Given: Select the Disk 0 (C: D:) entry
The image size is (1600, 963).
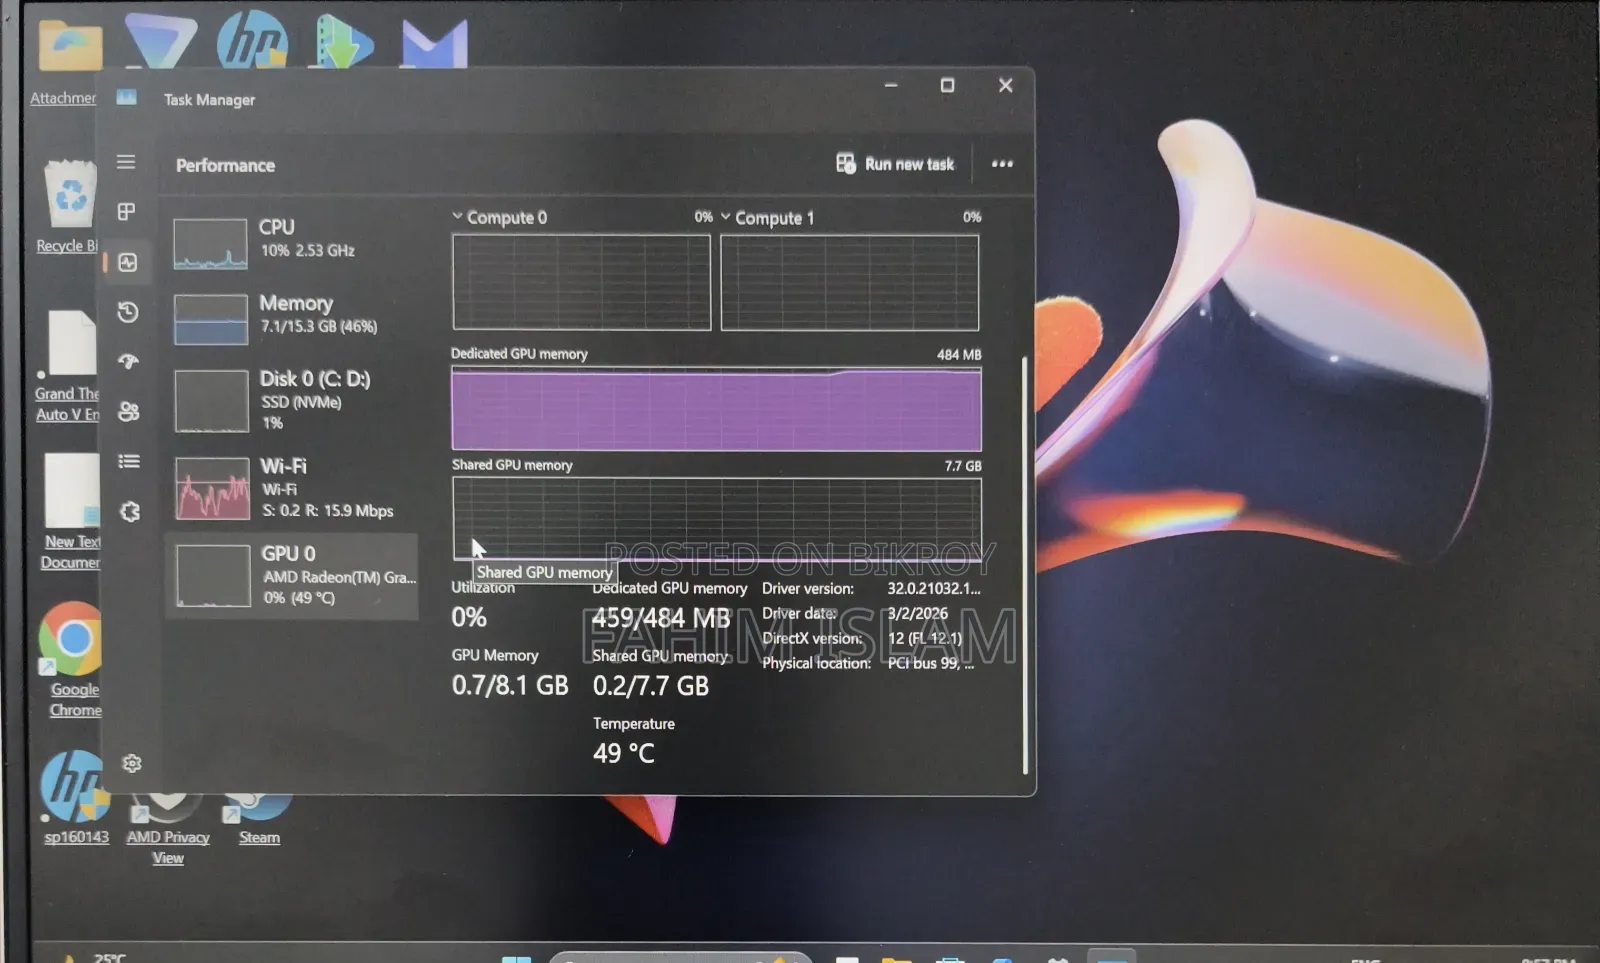Looking at the screenshot, I should coord(292,400).
